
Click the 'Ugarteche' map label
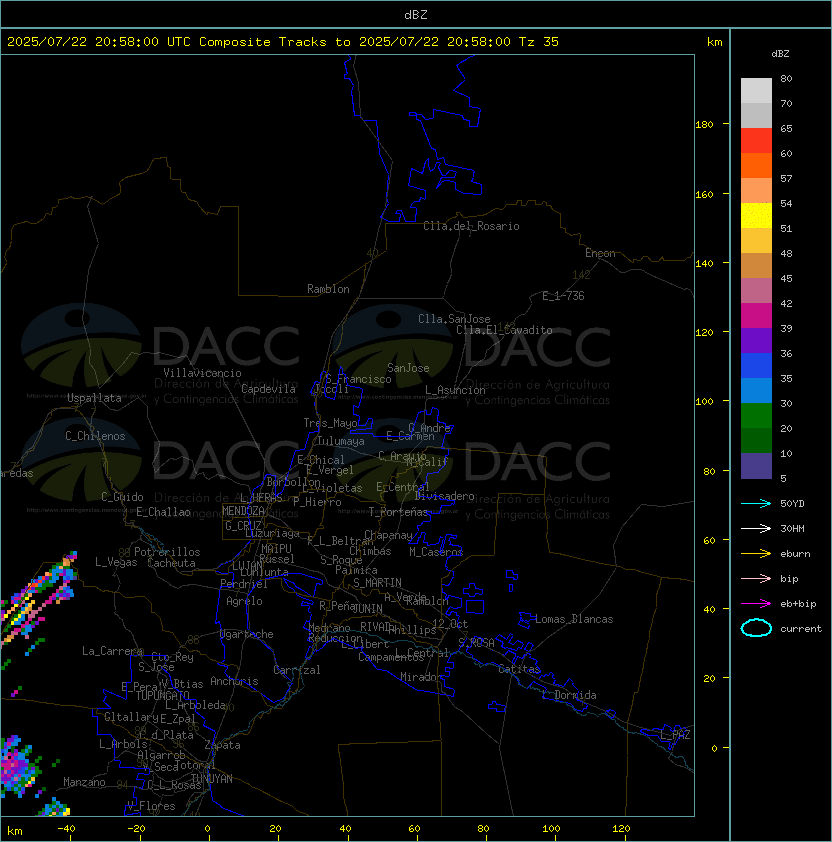point(247,634)
